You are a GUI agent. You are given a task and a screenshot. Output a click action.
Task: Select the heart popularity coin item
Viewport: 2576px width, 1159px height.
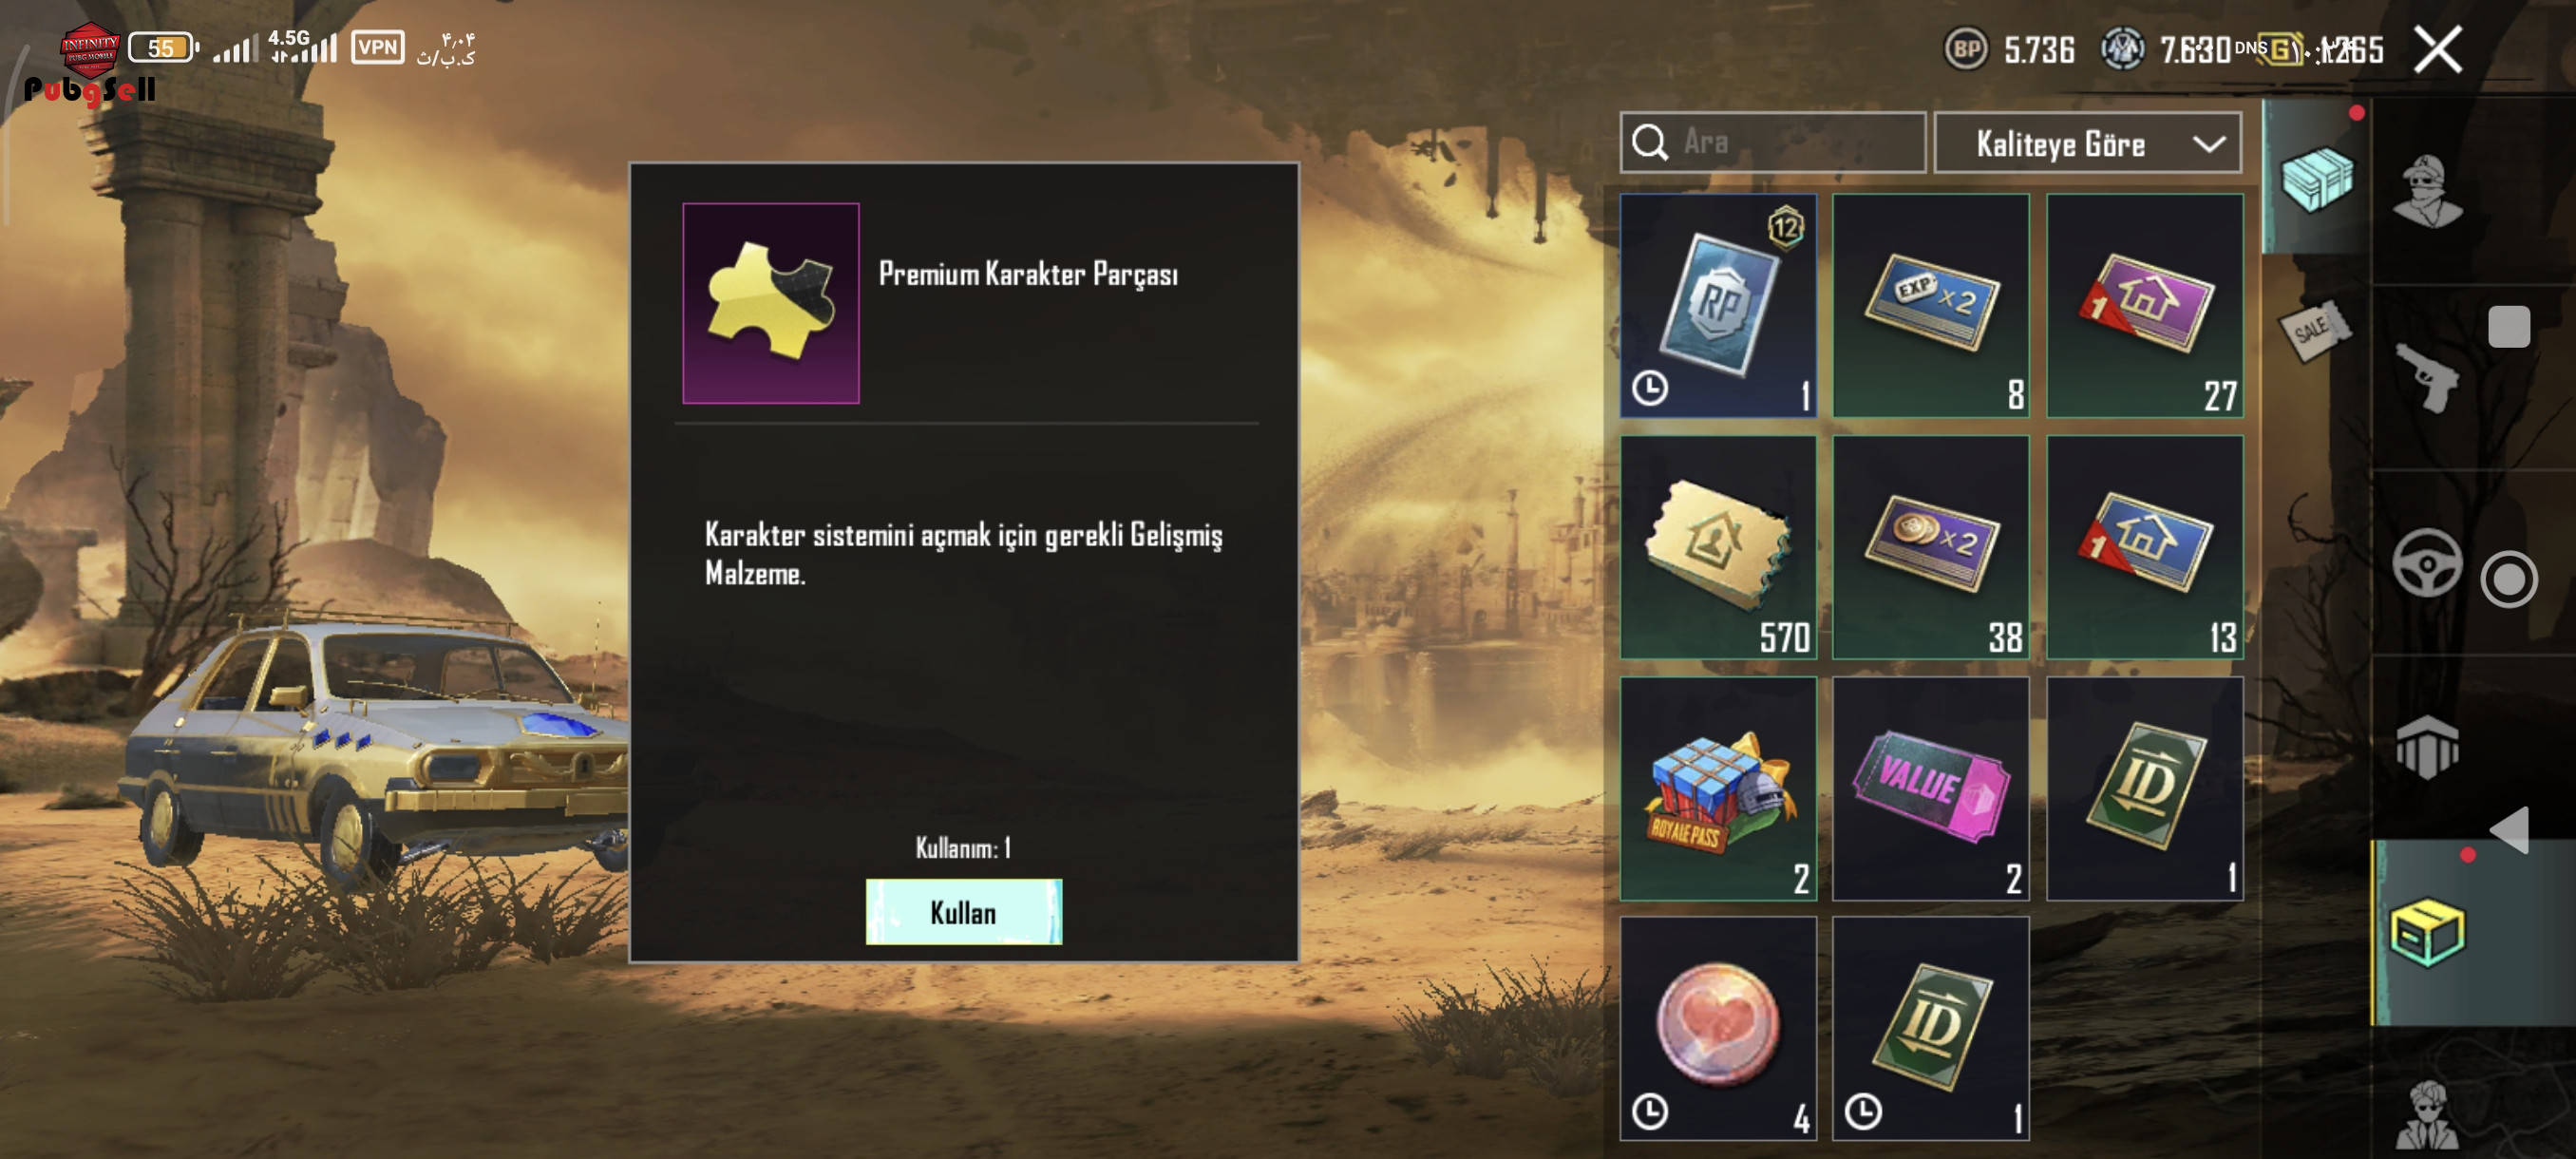coord(1718,1029)
